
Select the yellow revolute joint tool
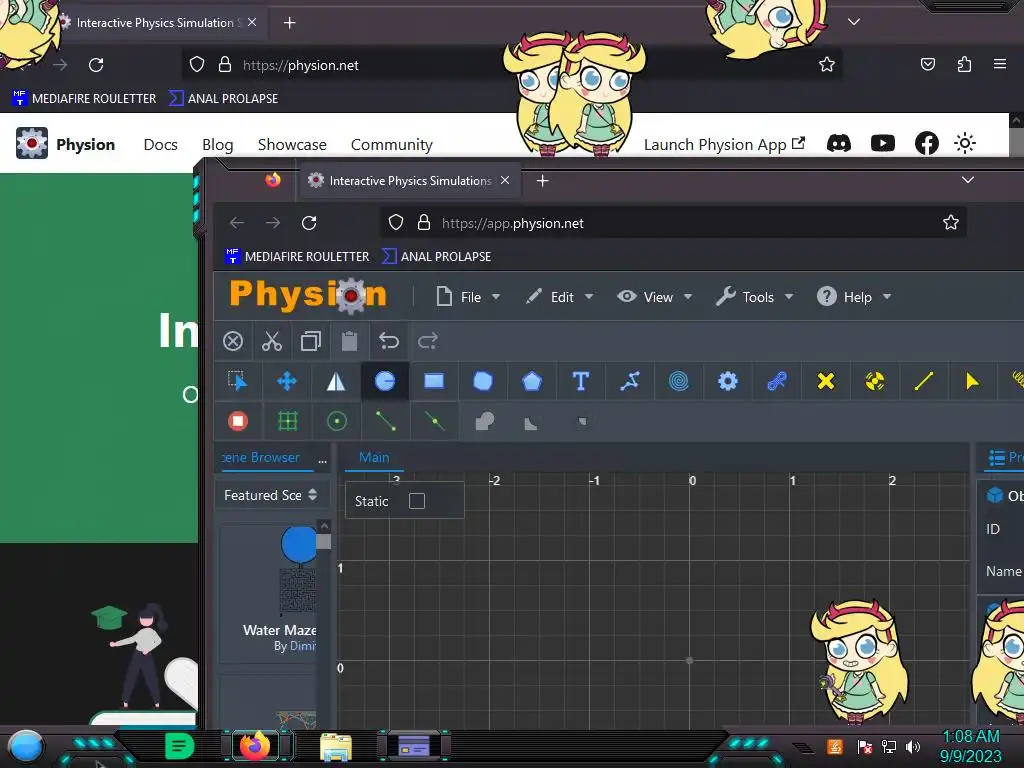874,381
